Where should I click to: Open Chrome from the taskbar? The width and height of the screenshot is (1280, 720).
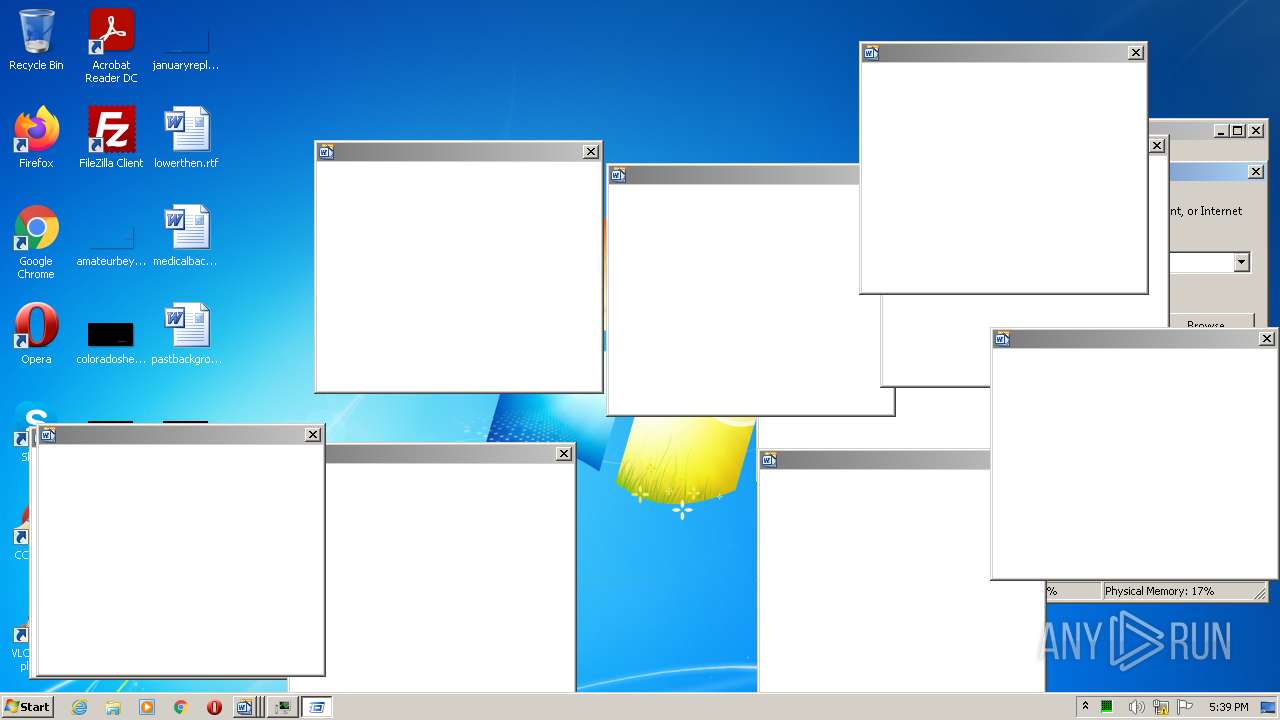[181, 707]
